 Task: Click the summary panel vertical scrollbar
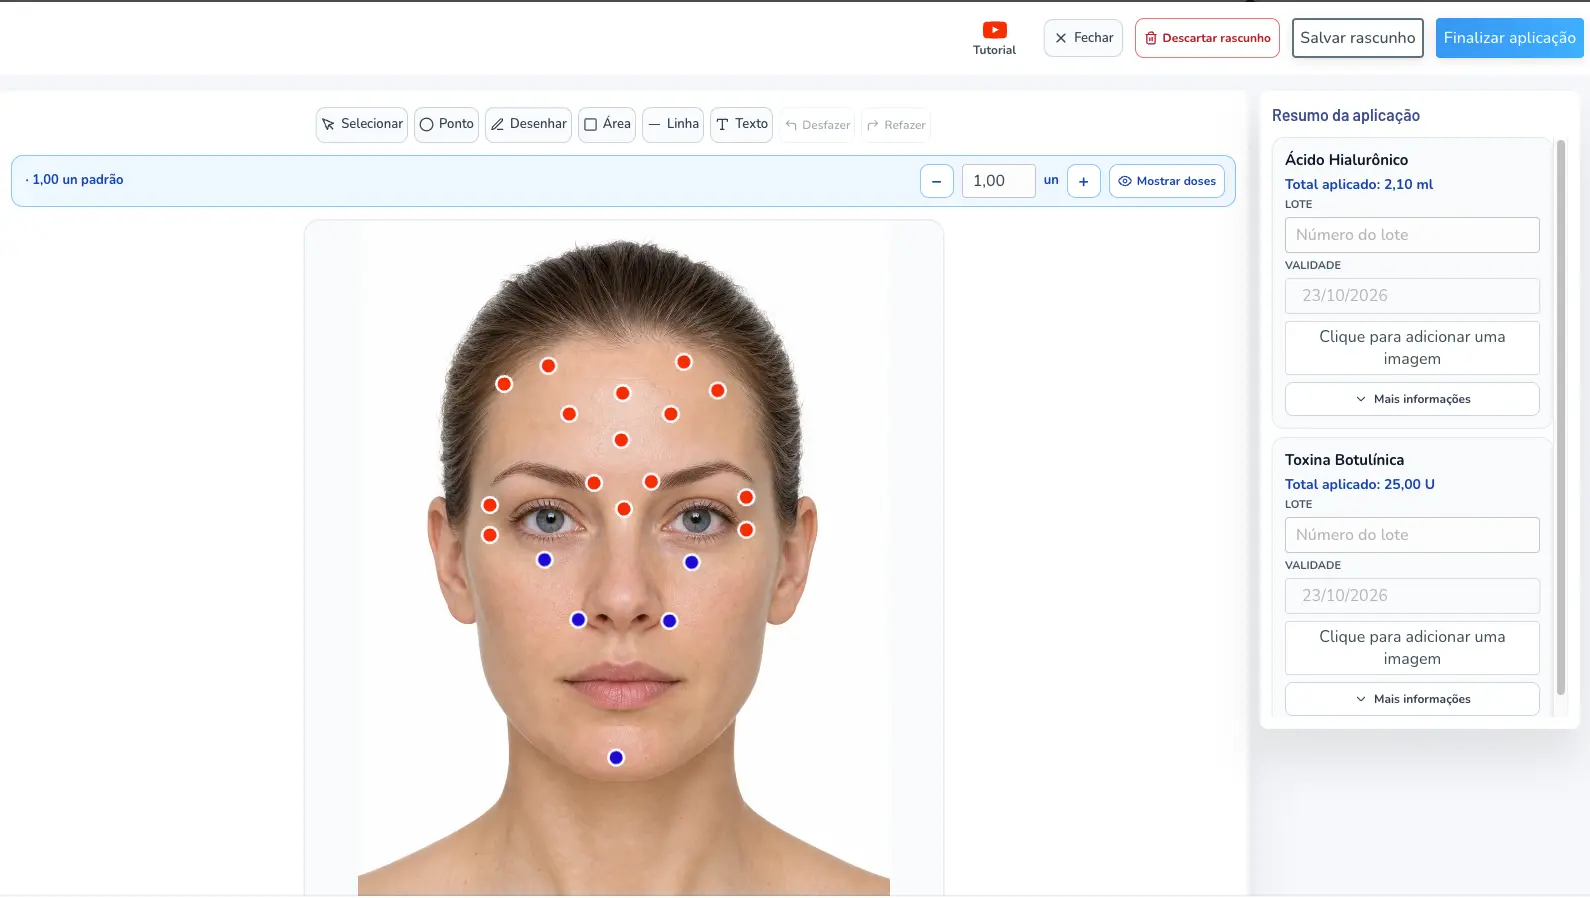coord(1561,417)
